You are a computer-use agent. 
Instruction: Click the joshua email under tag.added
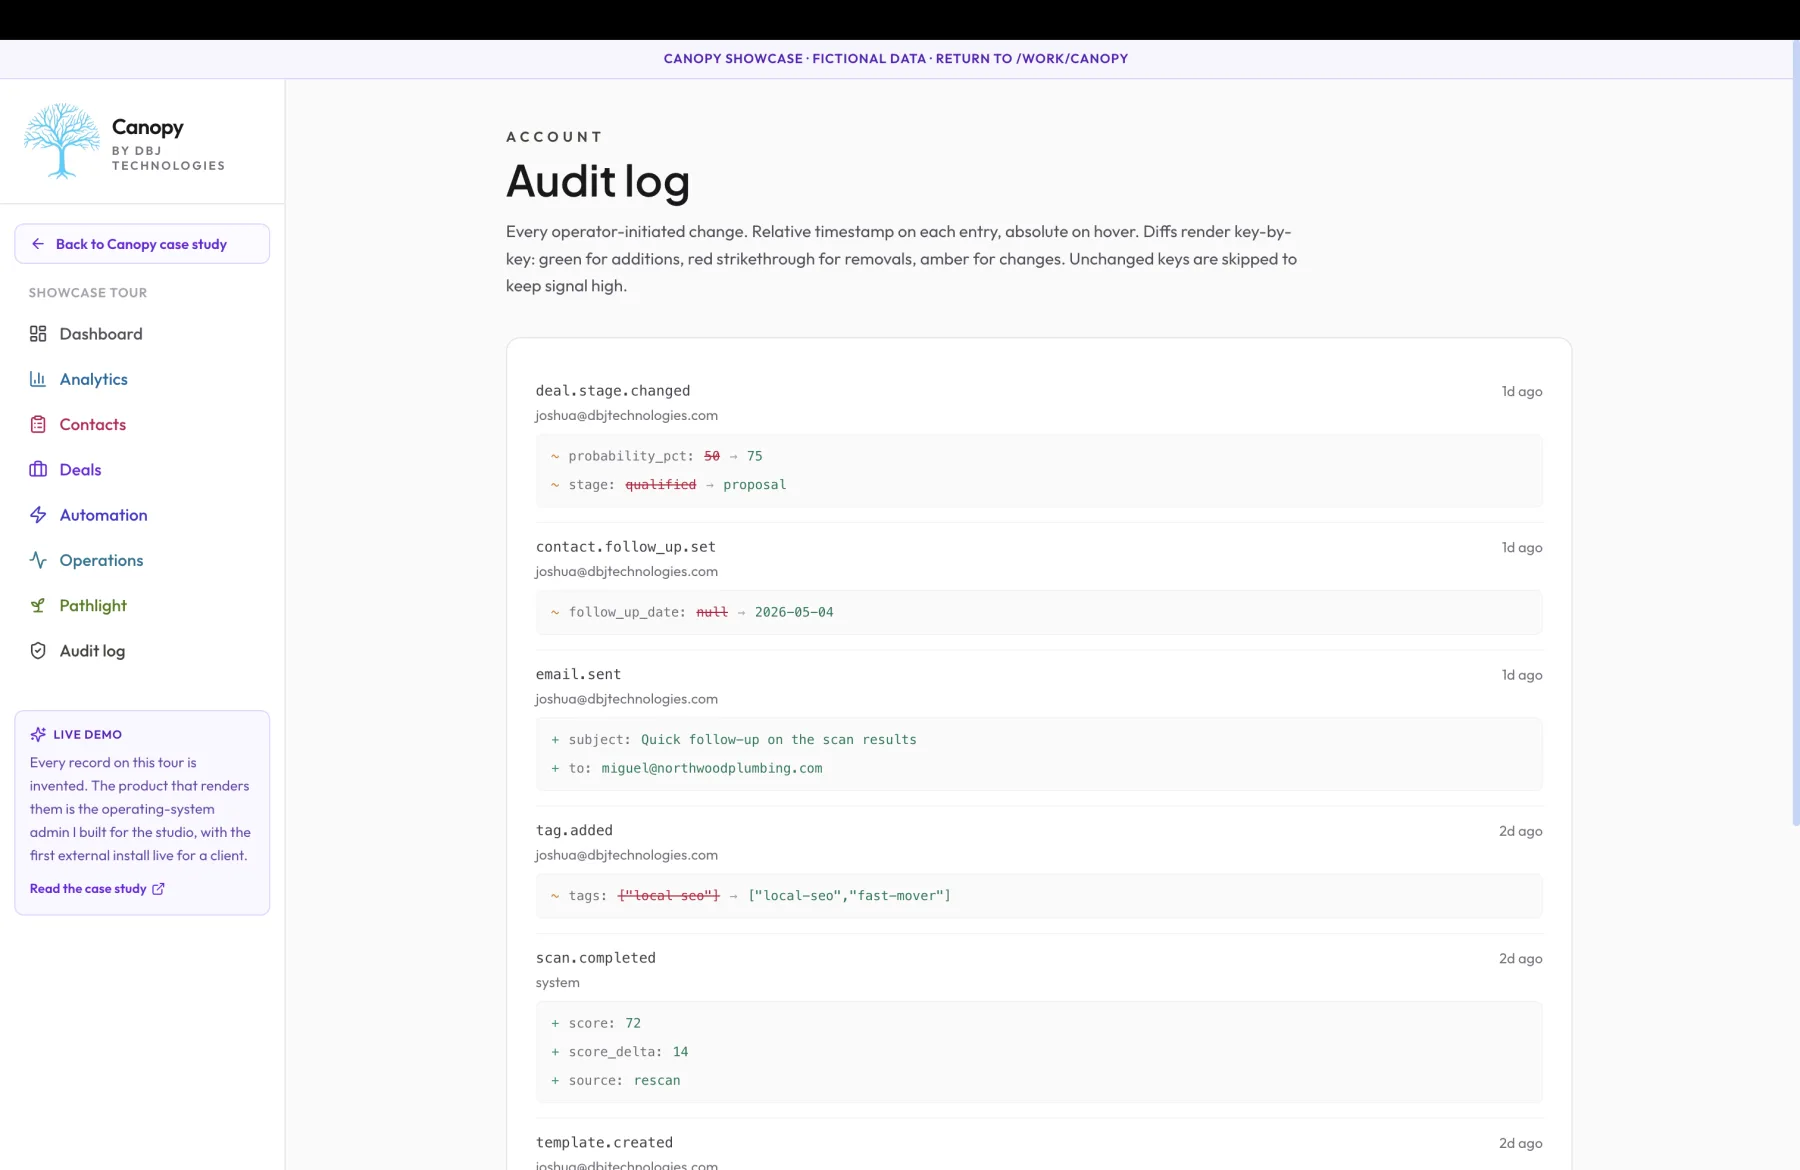pos(627,855)
